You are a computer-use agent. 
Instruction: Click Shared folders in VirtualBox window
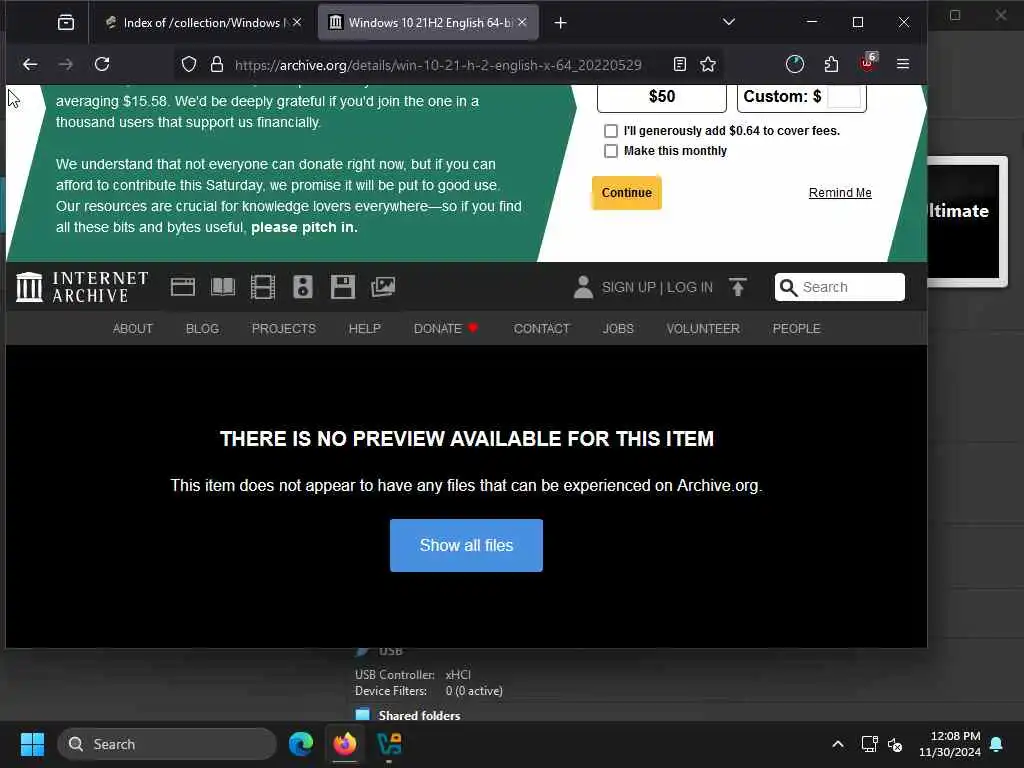coord(419,715)
